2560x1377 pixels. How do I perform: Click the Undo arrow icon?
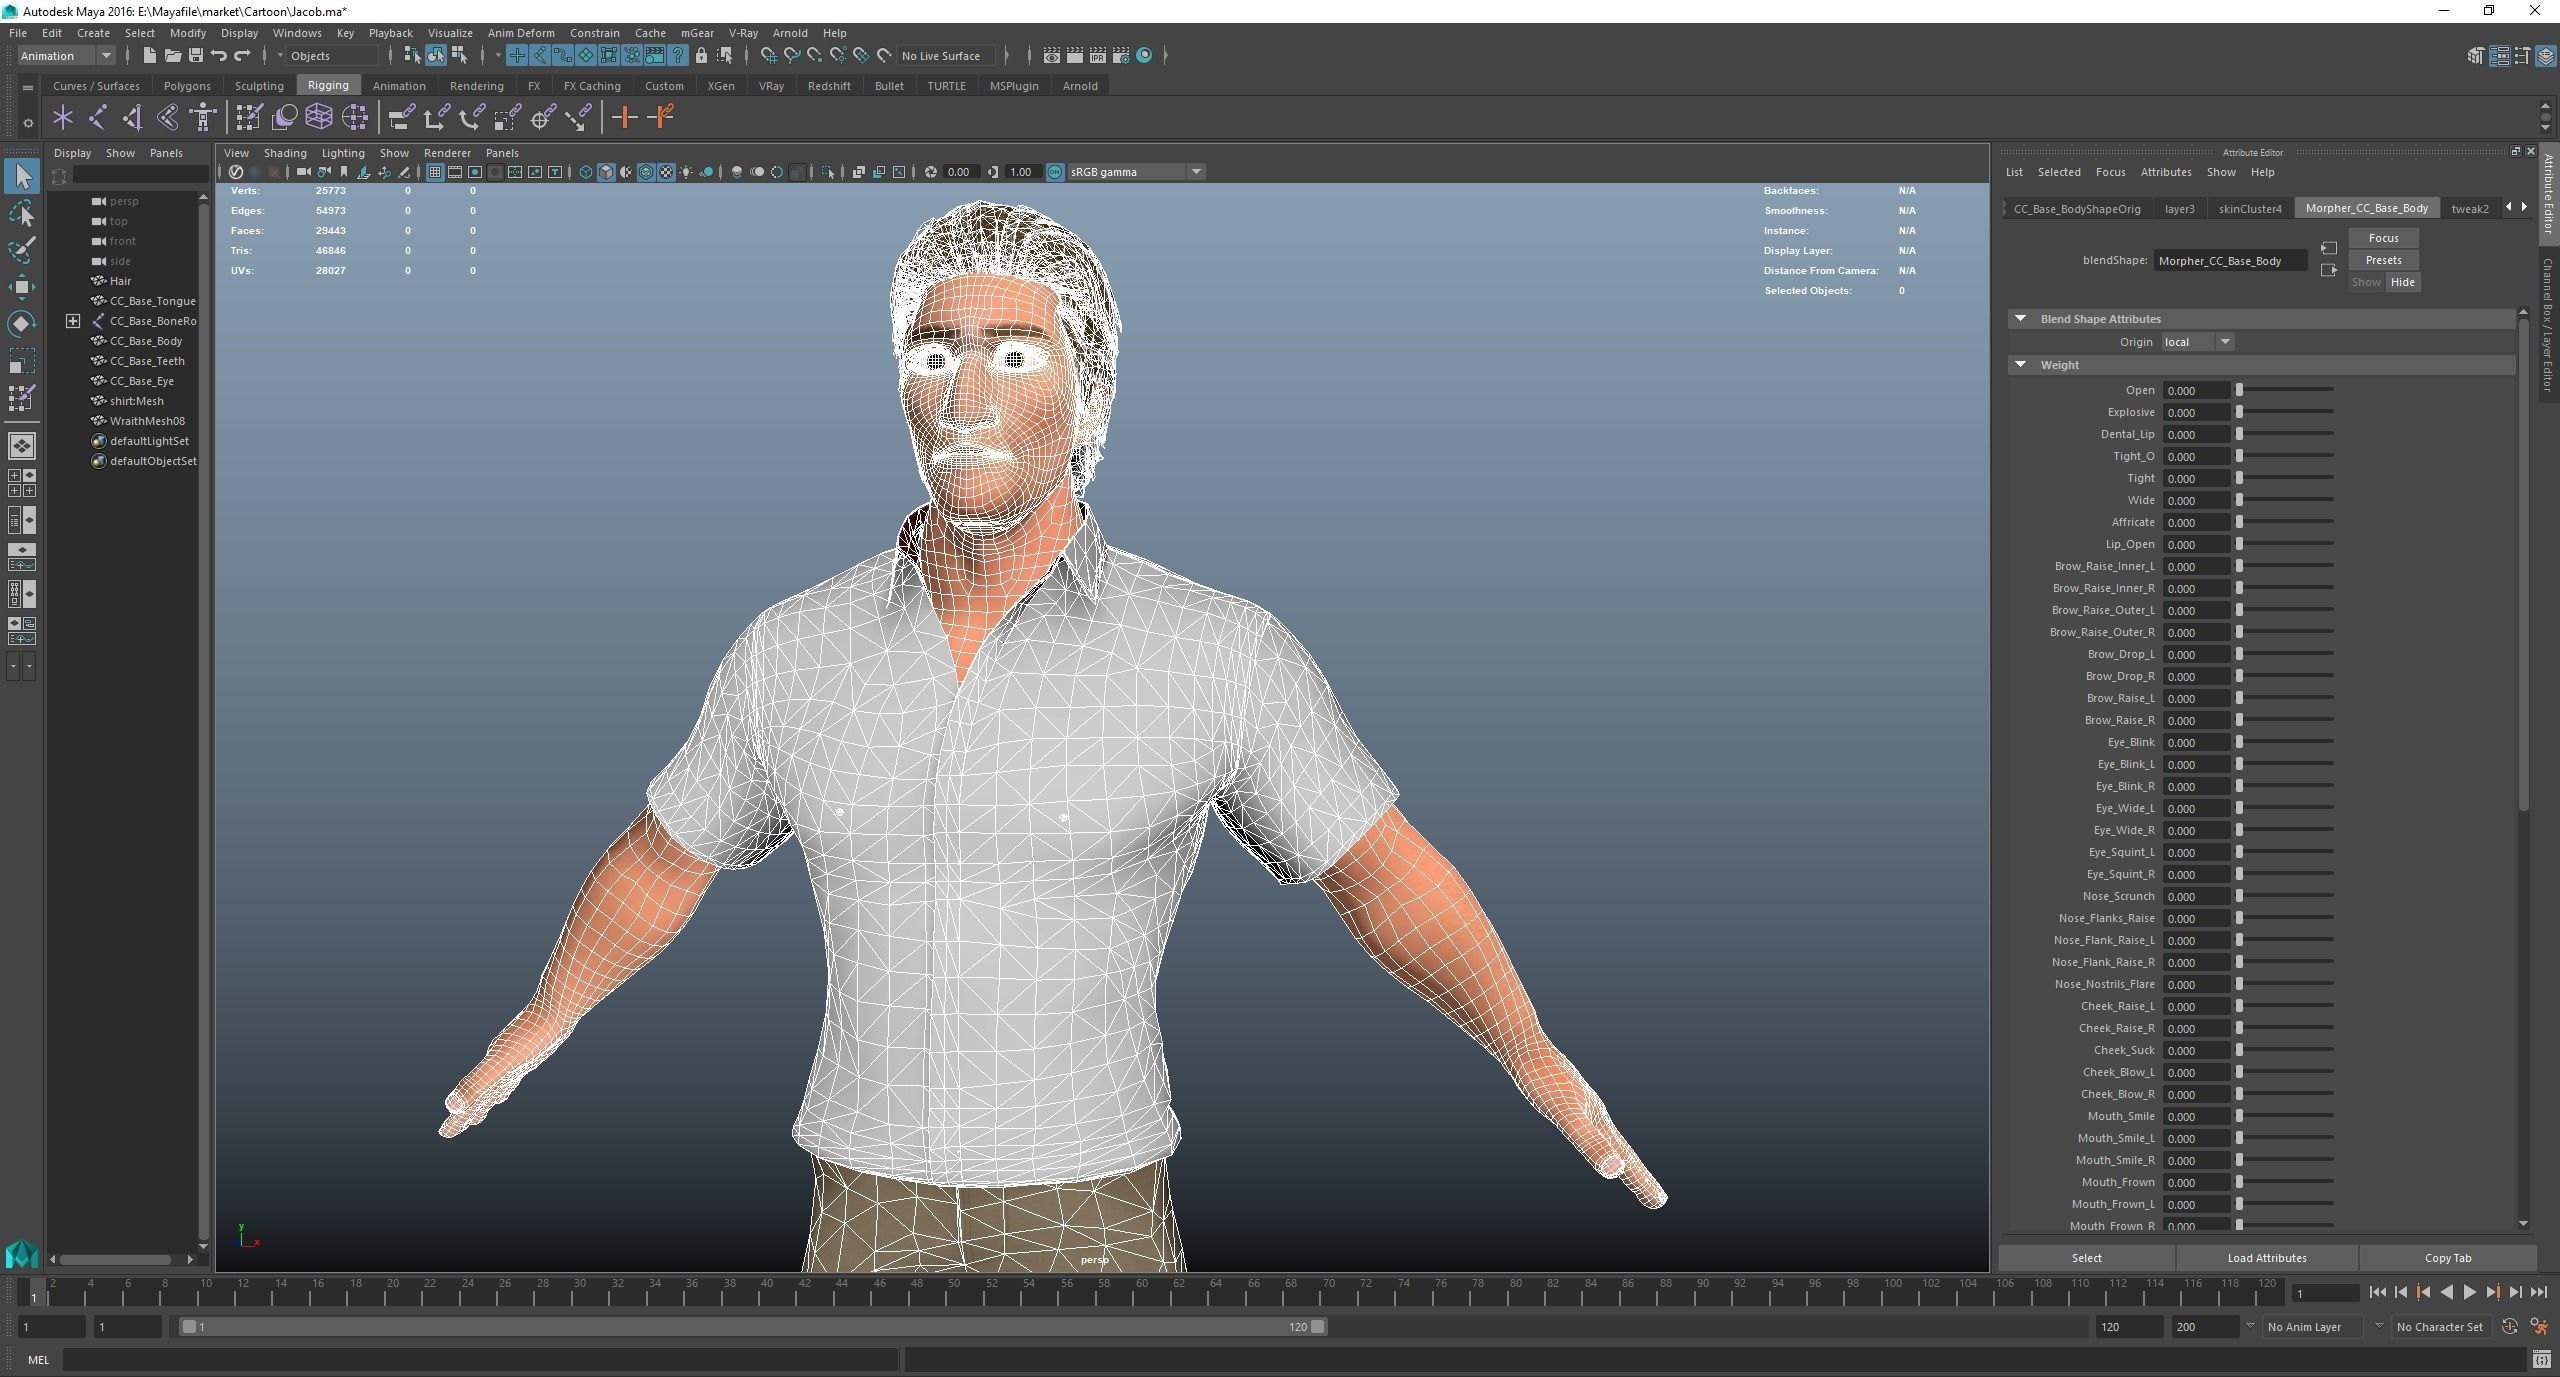[219, 55]
